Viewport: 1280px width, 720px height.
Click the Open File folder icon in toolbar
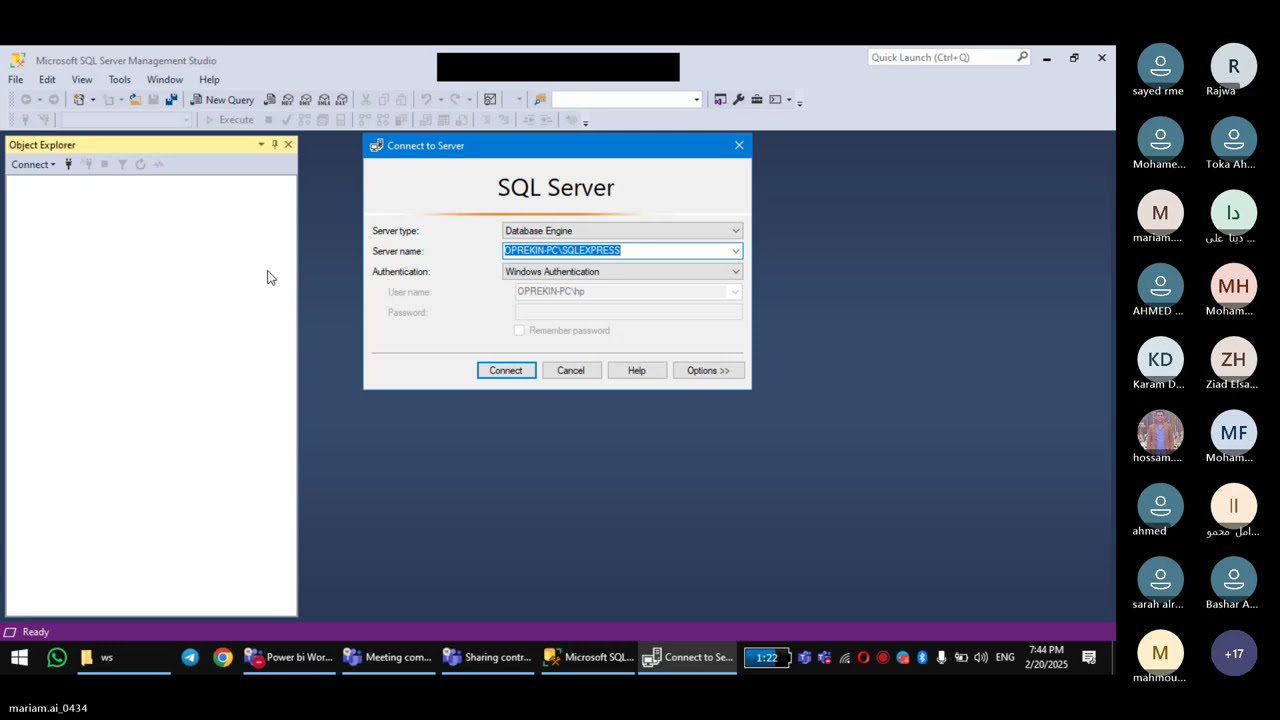coord(135,99)
